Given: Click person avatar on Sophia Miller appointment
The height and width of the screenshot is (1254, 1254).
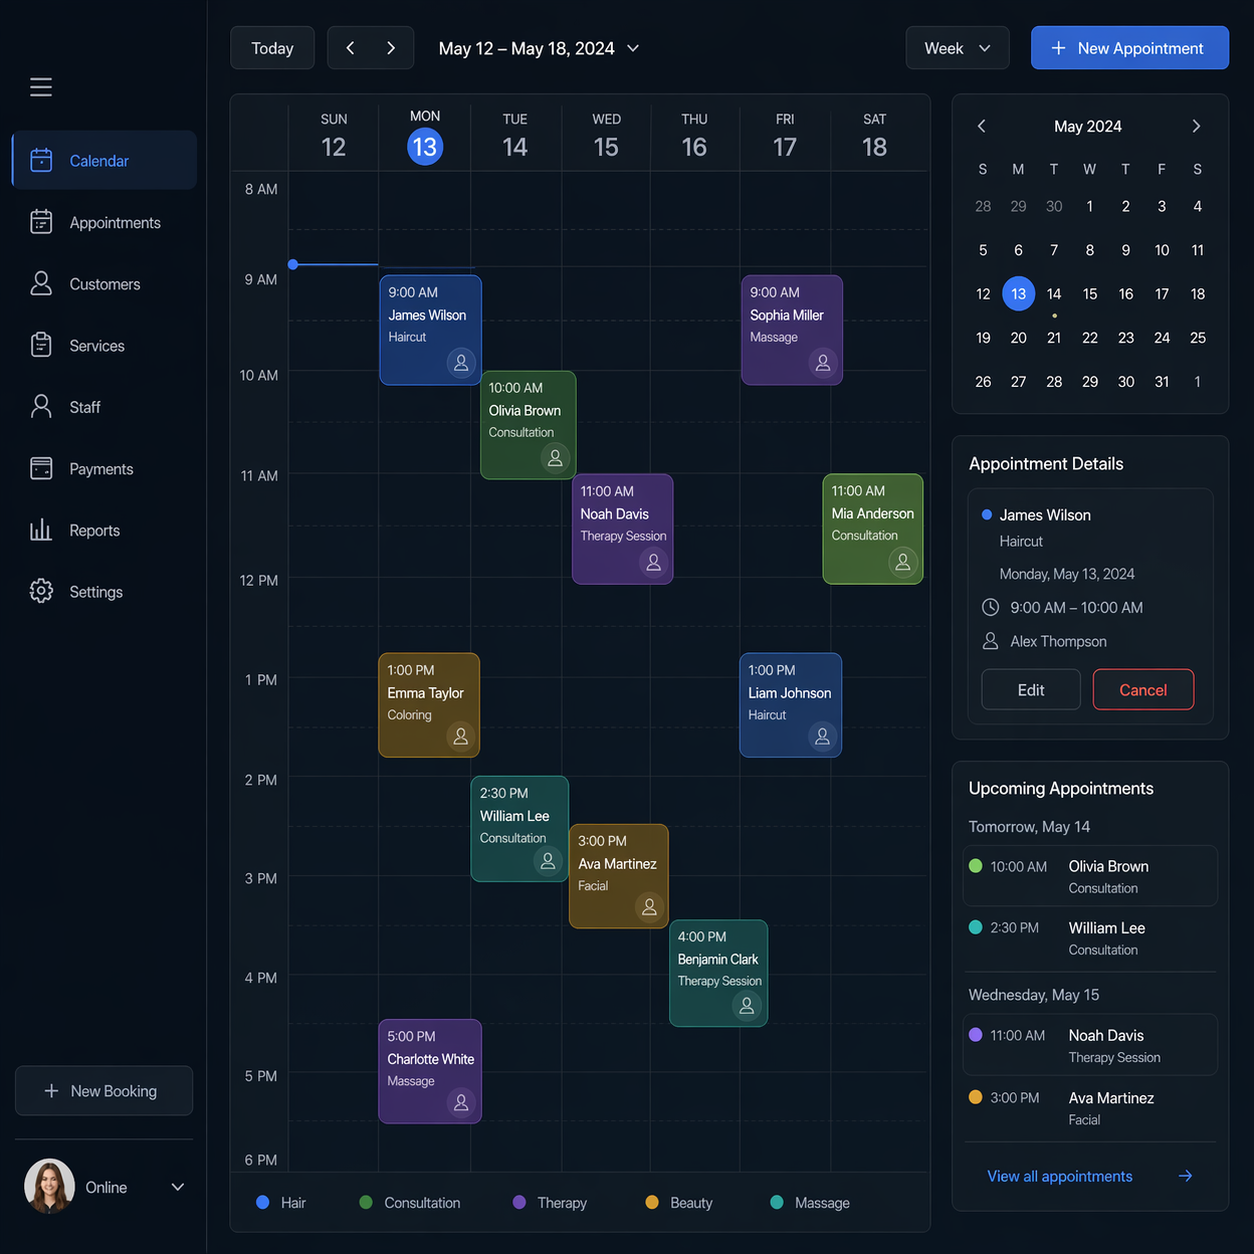Looking at the screenshot, I should (x=822, y=363).
